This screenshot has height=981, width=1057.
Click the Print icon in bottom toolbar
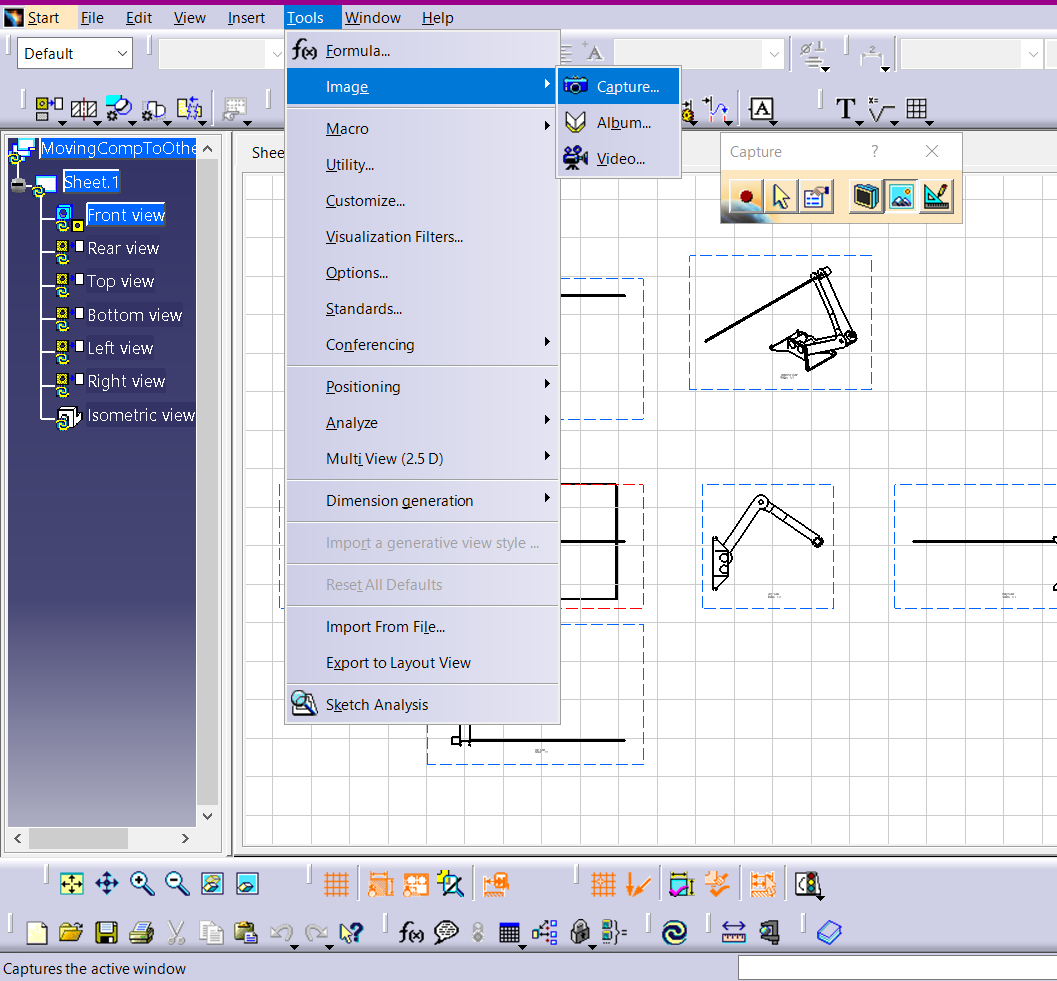click(x=141, y=933)
